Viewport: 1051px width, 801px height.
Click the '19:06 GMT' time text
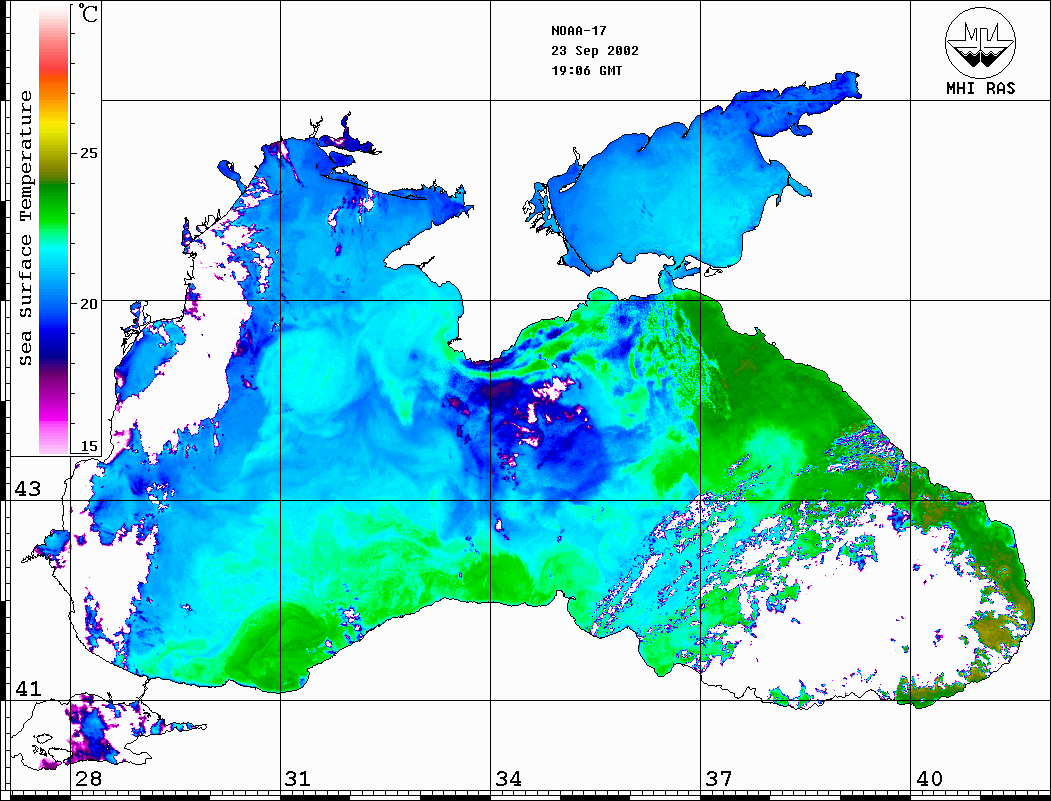(586, 70)
